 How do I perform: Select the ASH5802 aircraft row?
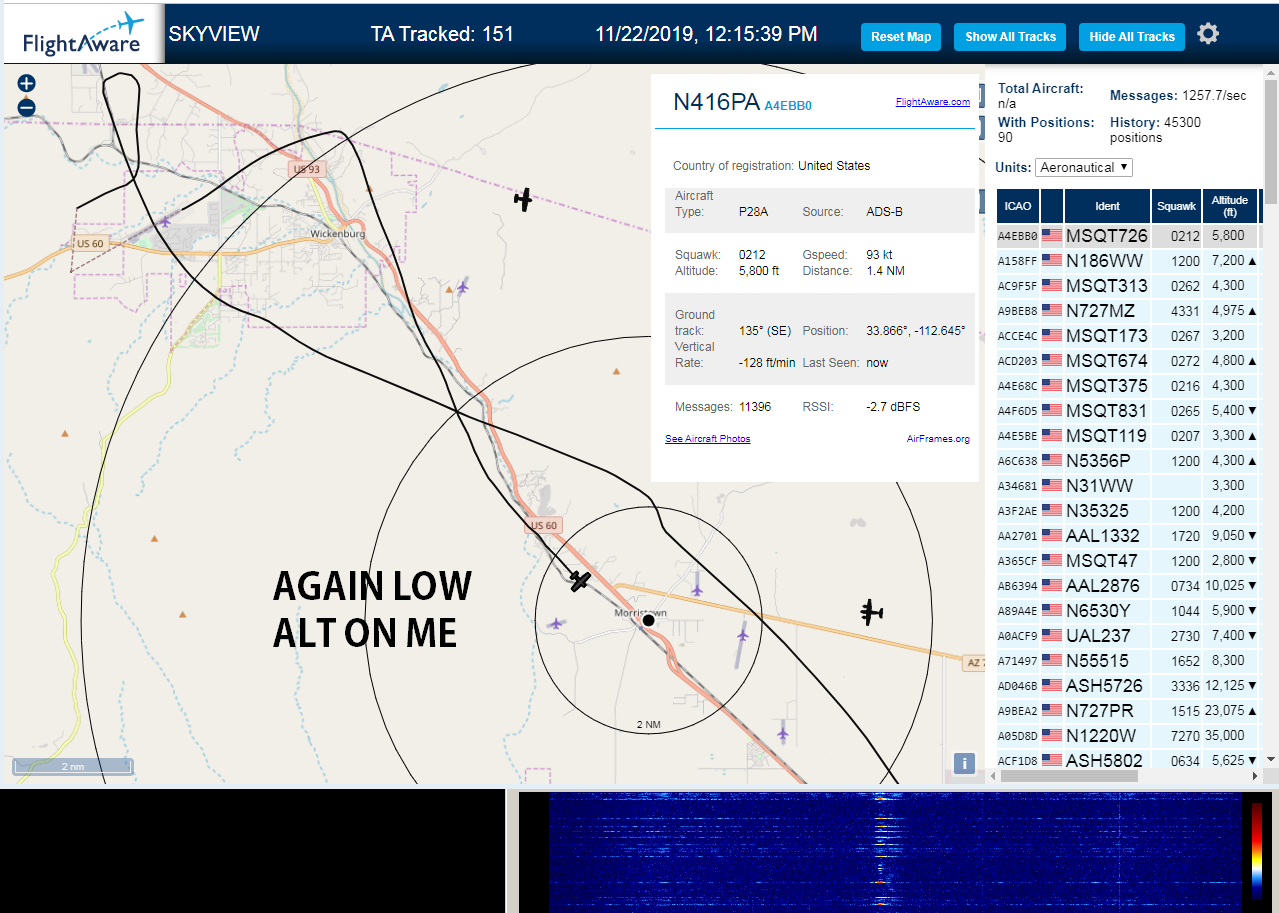click(x=1127, y=760)
